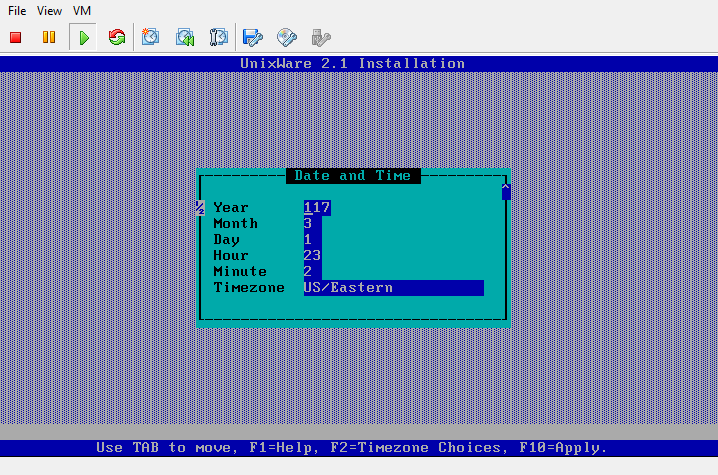Viewport: 718px width, 475px height.
Task: Open the File menu
Action: [17, 11]
